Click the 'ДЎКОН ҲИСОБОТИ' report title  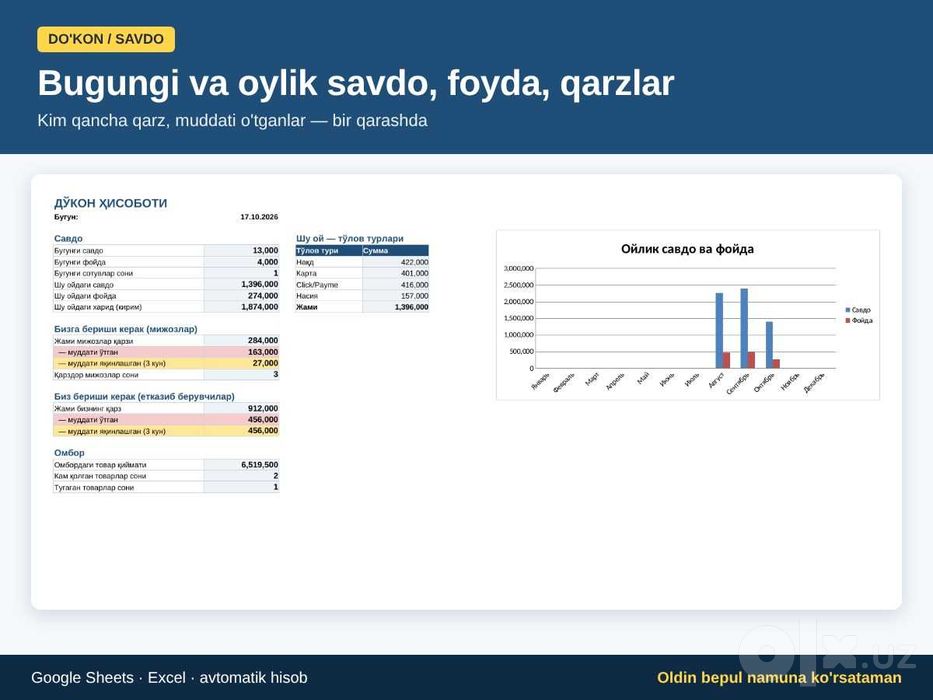click(x=111, y=203)
